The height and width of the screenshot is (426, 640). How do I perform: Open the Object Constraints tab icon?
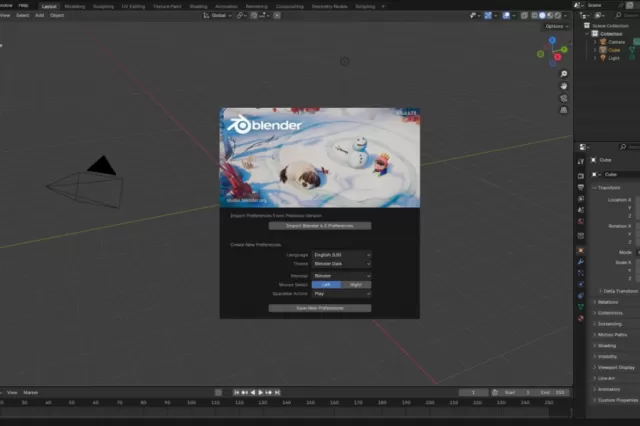click(x=581, y=295)
